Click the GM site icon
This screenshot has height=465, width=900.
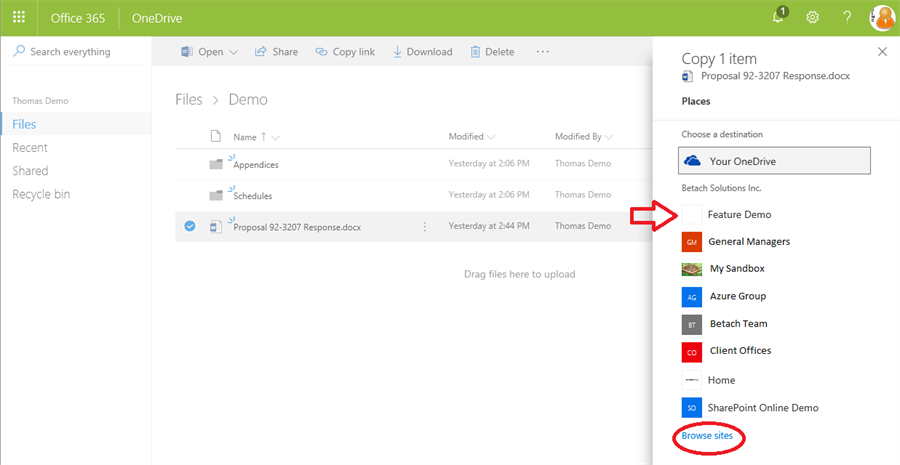692,242
